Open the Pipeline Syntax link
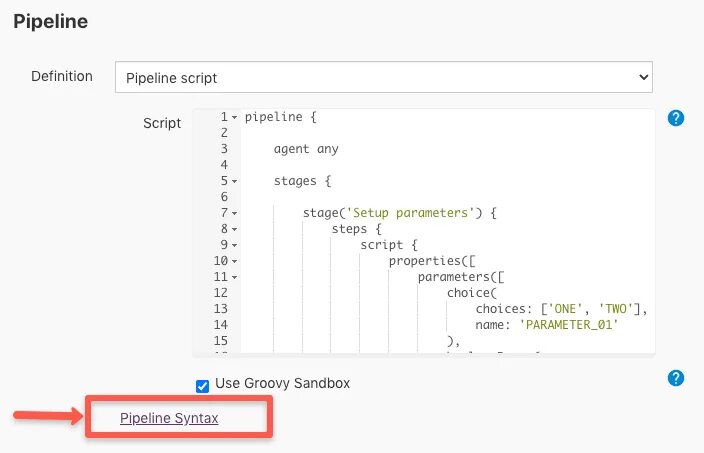This screenshot has width=704, height=453. point(169,418)
